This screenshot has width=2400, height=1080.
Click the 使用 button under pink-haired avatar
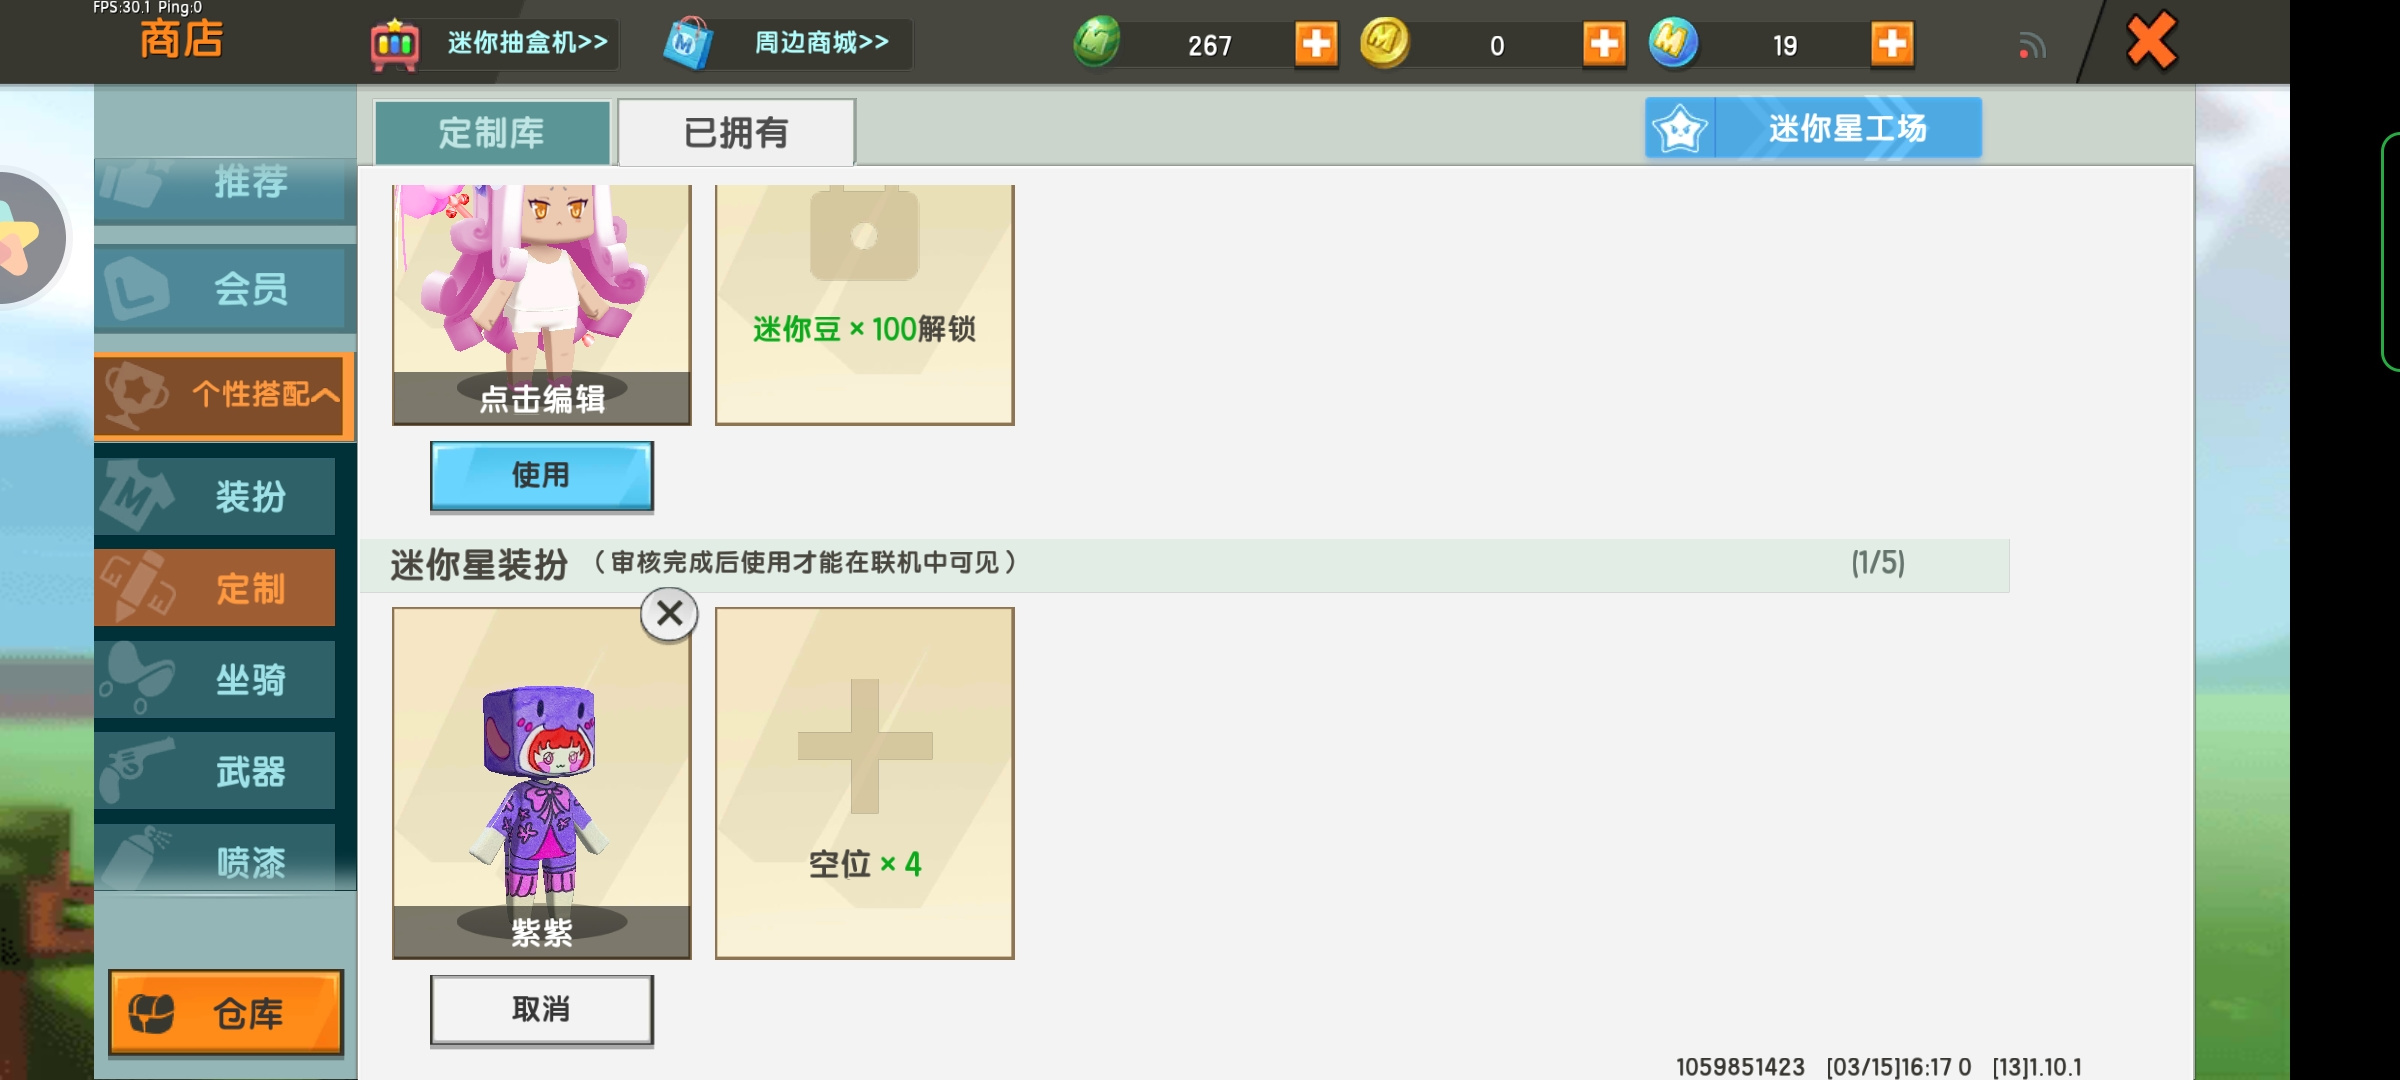[x=541, y=476]
